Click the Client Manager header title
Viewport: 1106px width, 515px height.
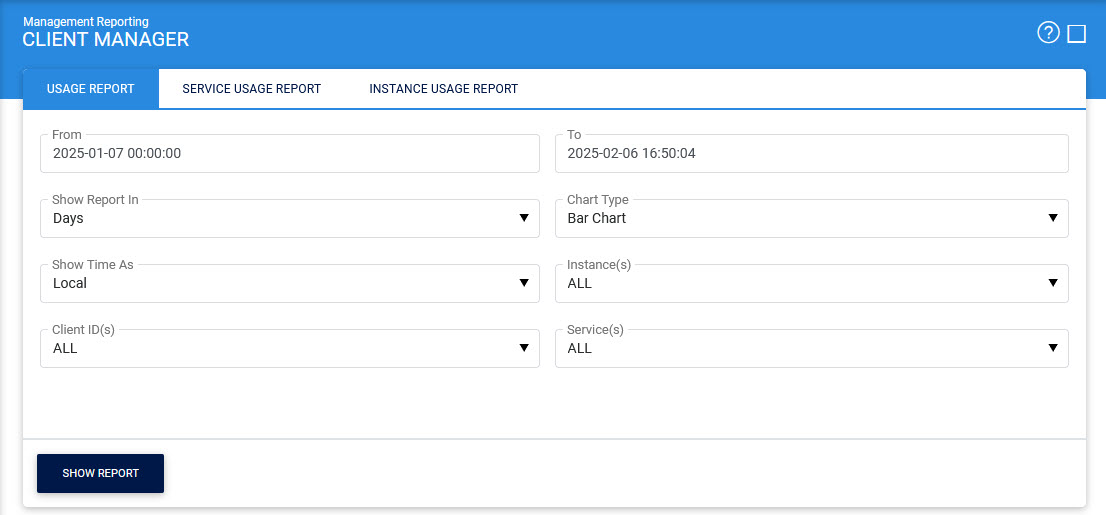(x=105, y=40)
